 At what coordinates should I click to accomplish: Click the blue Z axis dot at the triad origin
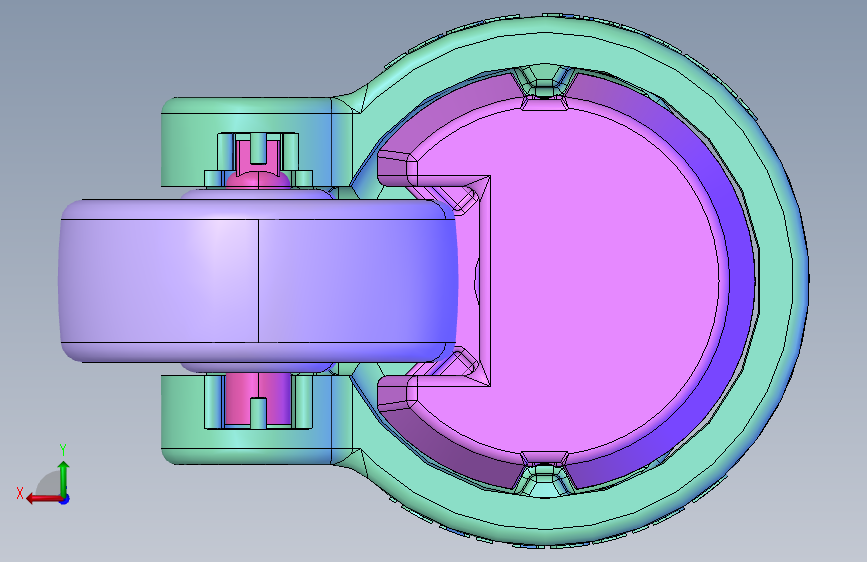(65, 499)
